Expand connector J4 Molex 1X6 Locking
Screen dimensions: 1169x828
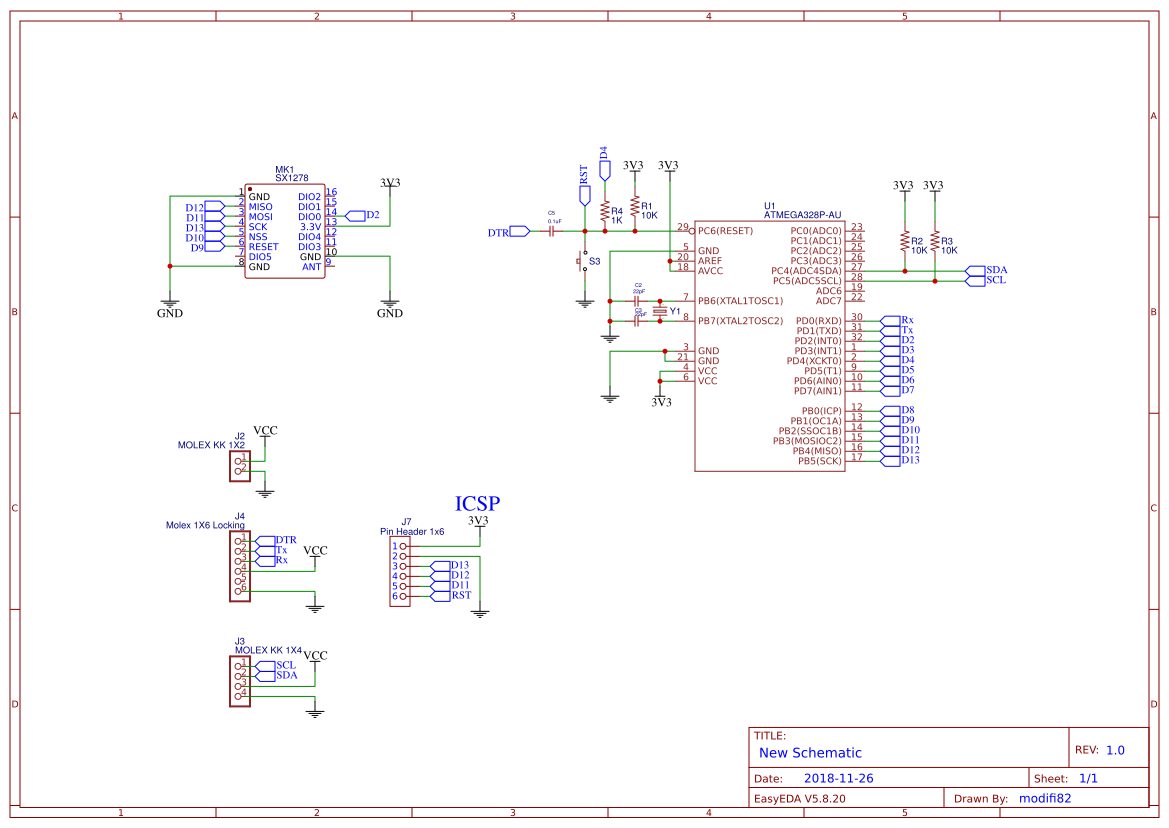point(237,566)
